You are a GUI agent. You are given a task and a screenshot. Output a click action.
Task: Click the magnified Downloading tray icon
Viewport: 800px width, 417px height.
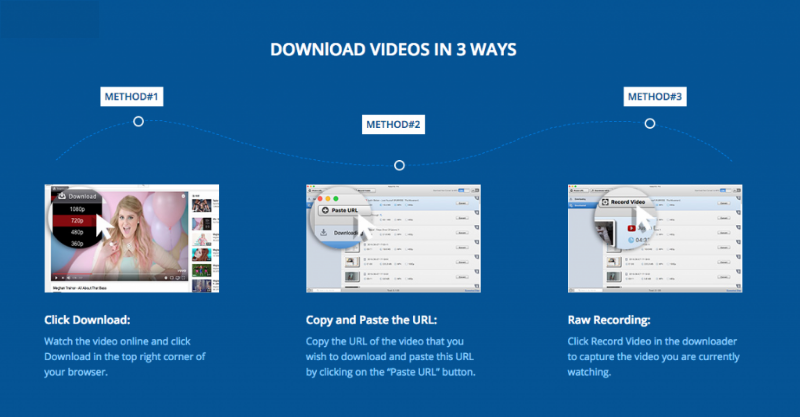pos(326,234)
